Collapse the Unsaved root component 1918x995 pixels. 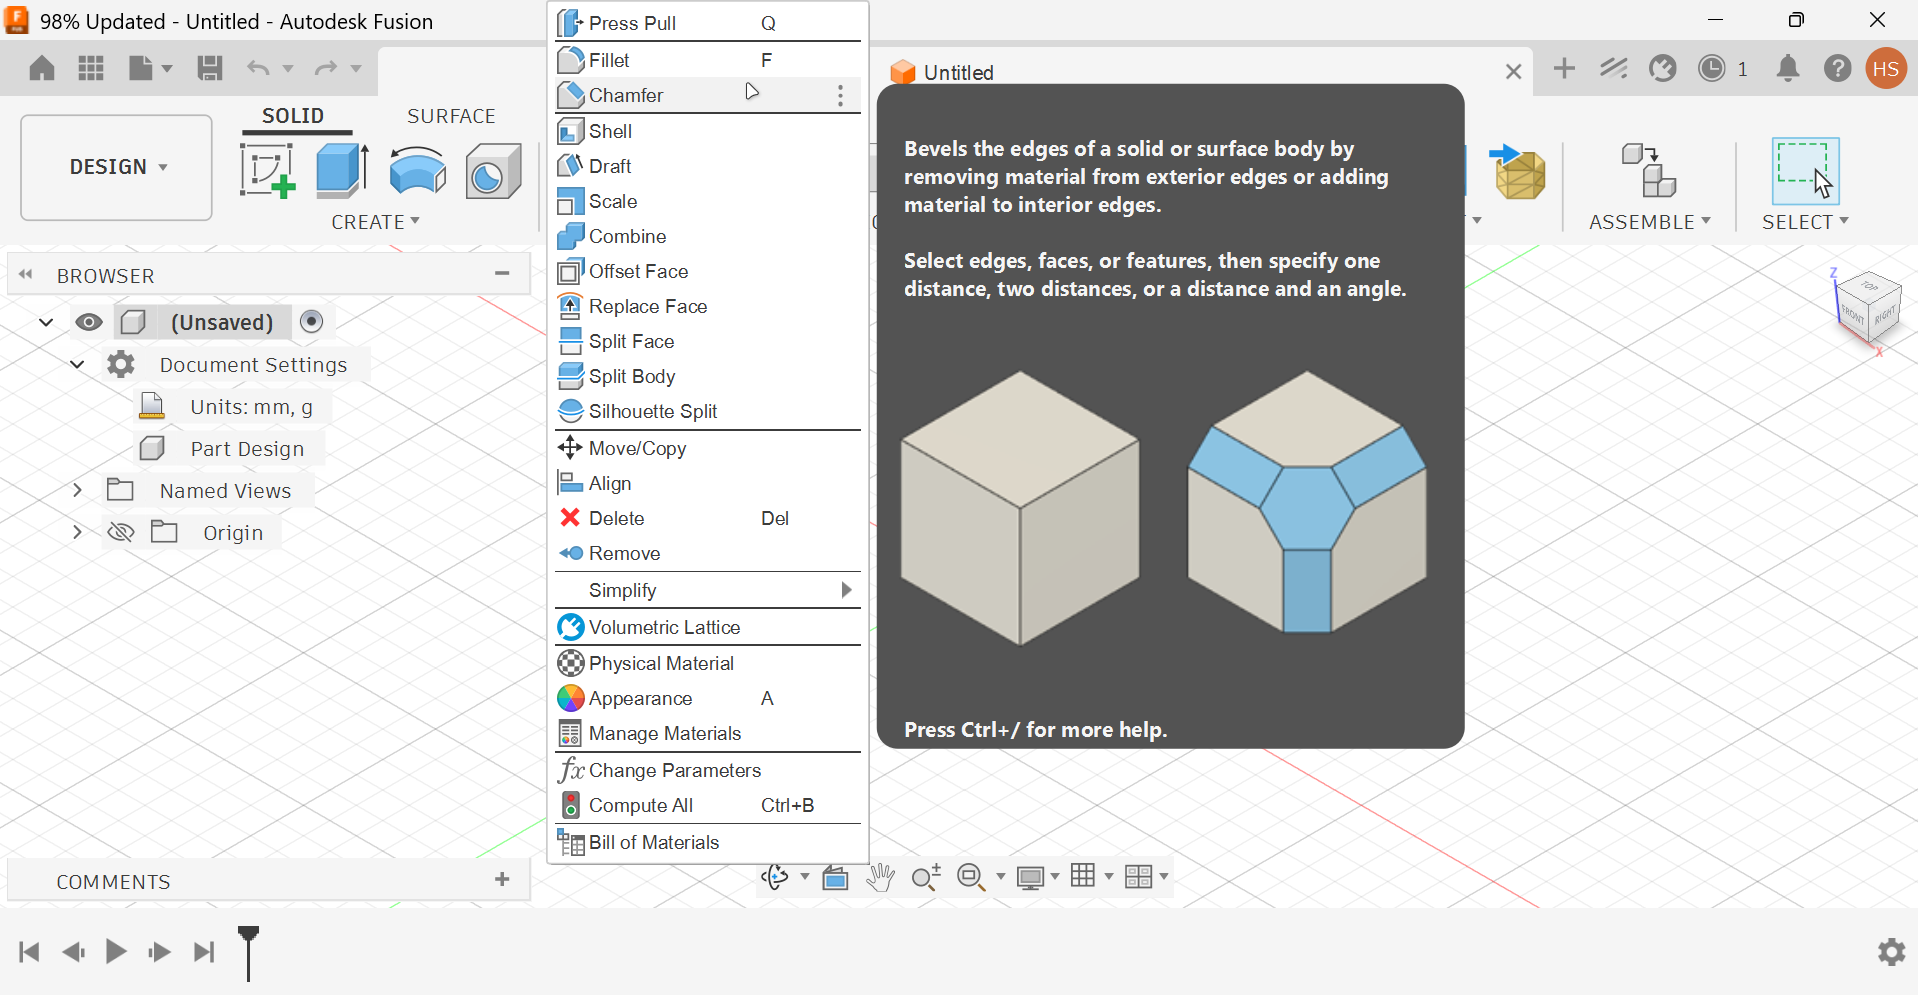46,322
